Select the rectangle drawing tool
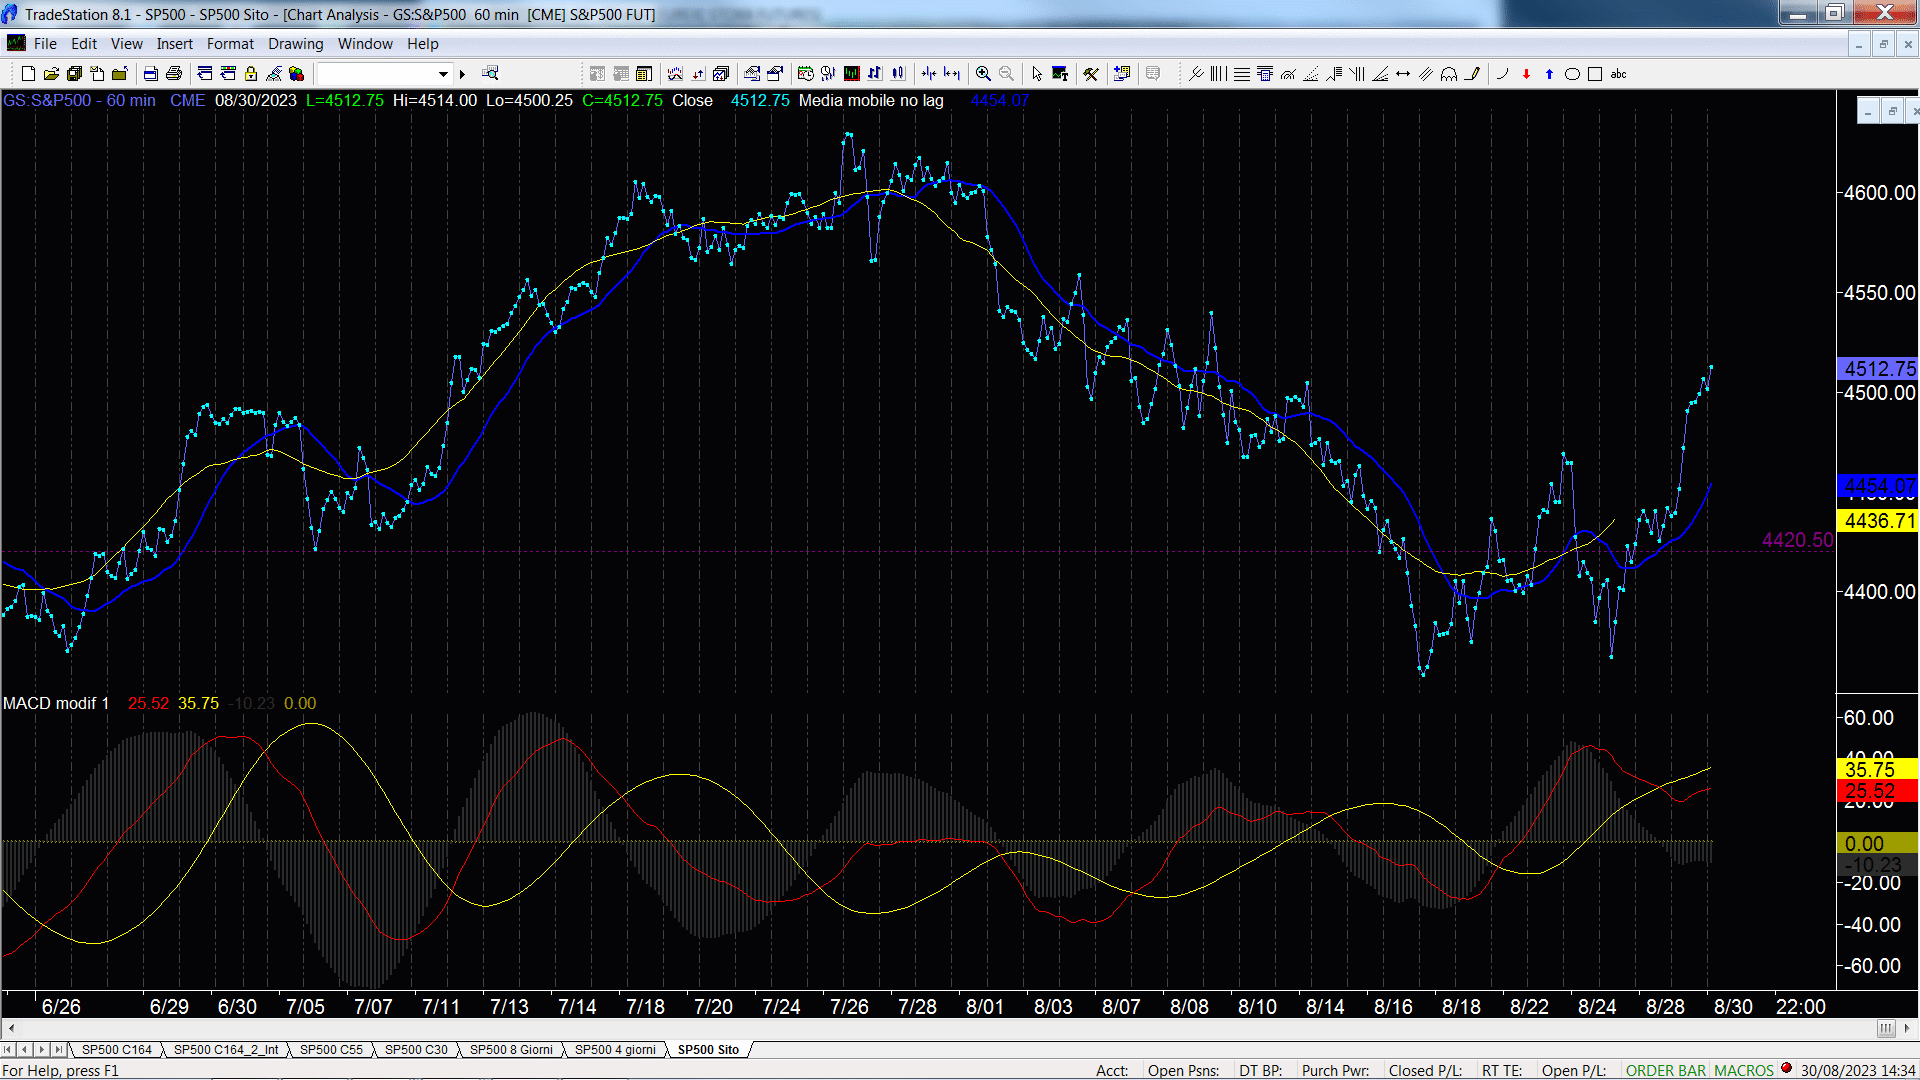This screenshot has width=1920, height=1080. pyautogui.click(x=1595, y=73)
